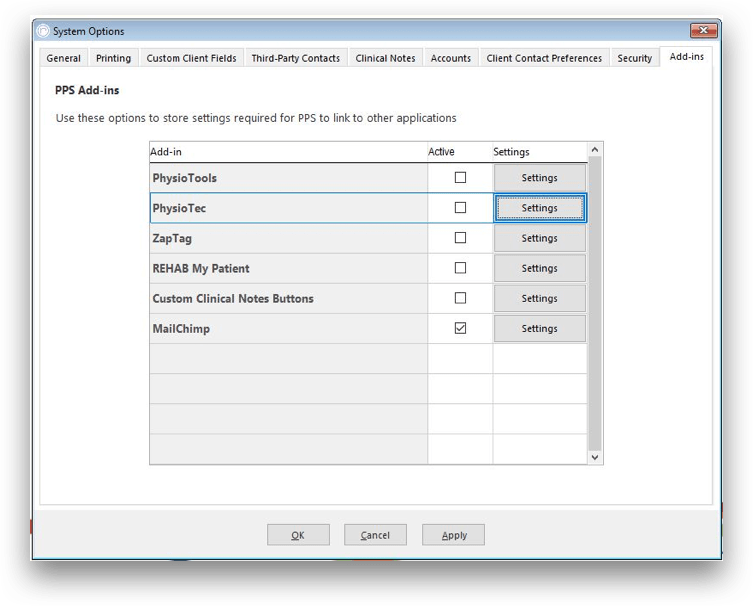Select the Add-ins tab
The height and width of the screenshot is (606, 753).
click(687, 57)
